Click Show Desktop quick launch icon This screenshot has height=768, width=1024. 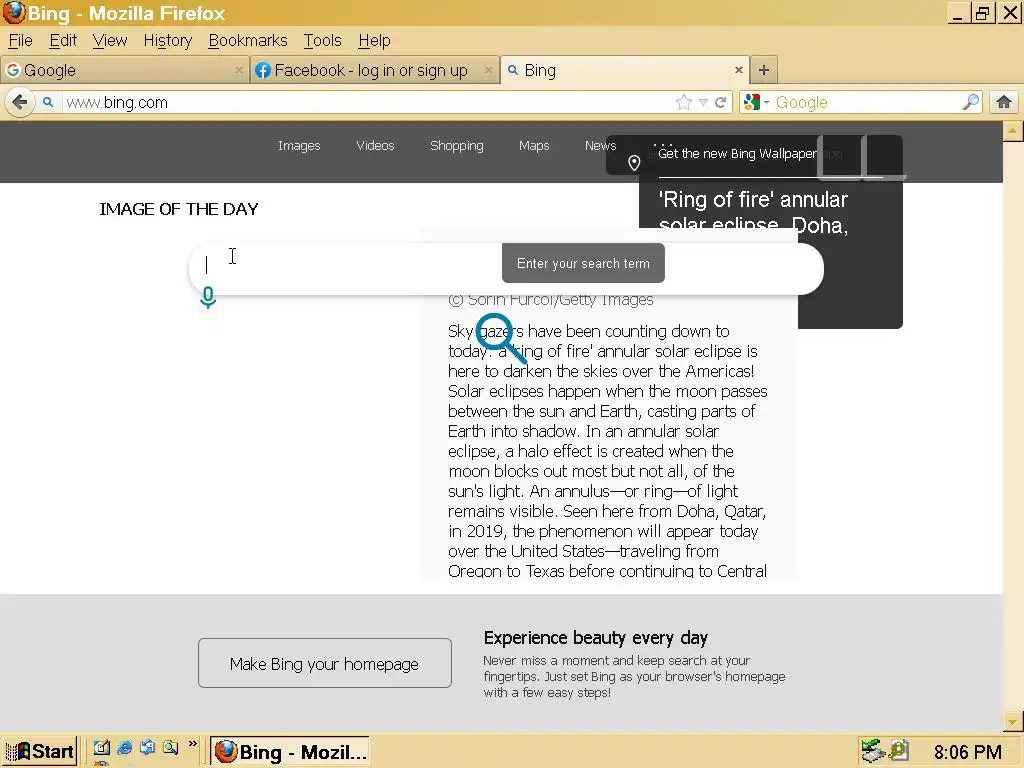(101, 748)
